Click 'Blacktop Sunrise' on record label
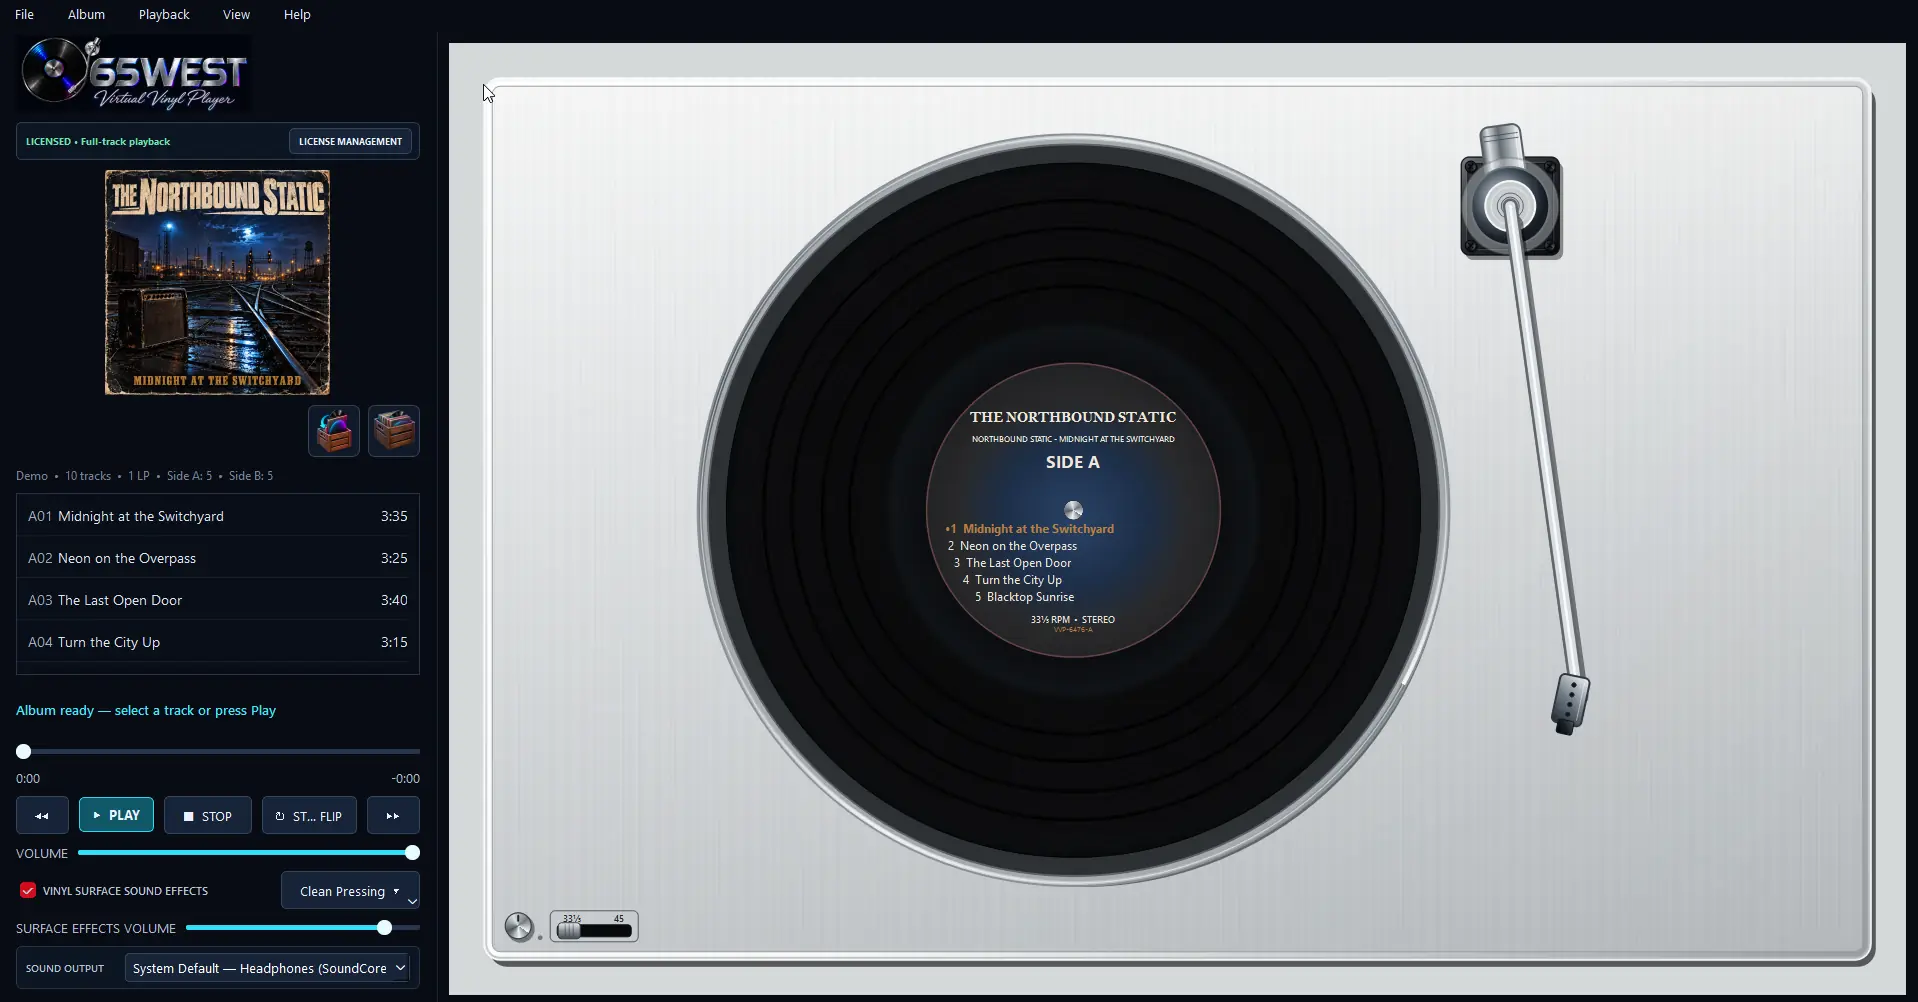 point(1030,597)
